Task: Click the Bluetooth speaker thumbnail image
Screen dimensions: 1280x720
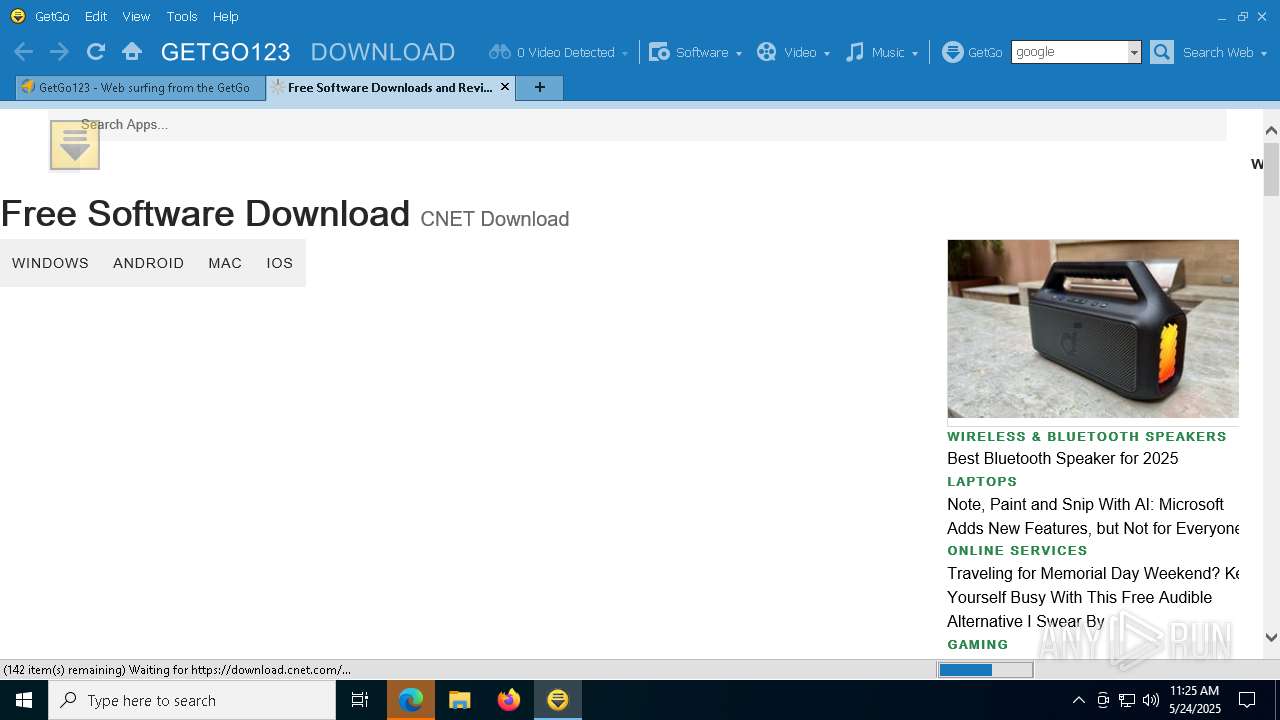Action: click(x=1093, y=328)
